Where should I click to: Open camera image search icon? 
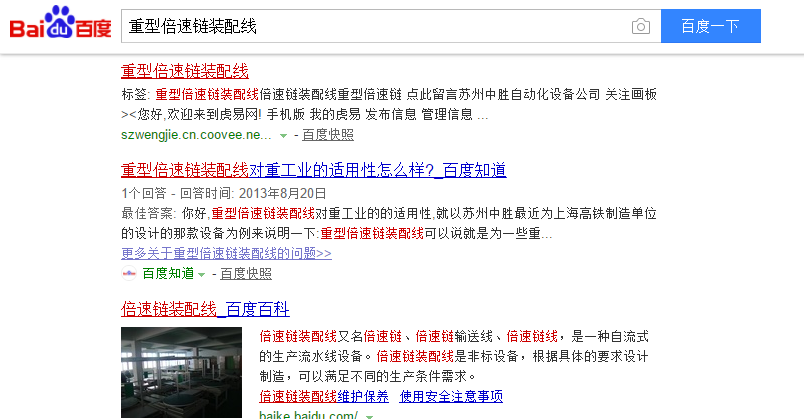(640, 26)
